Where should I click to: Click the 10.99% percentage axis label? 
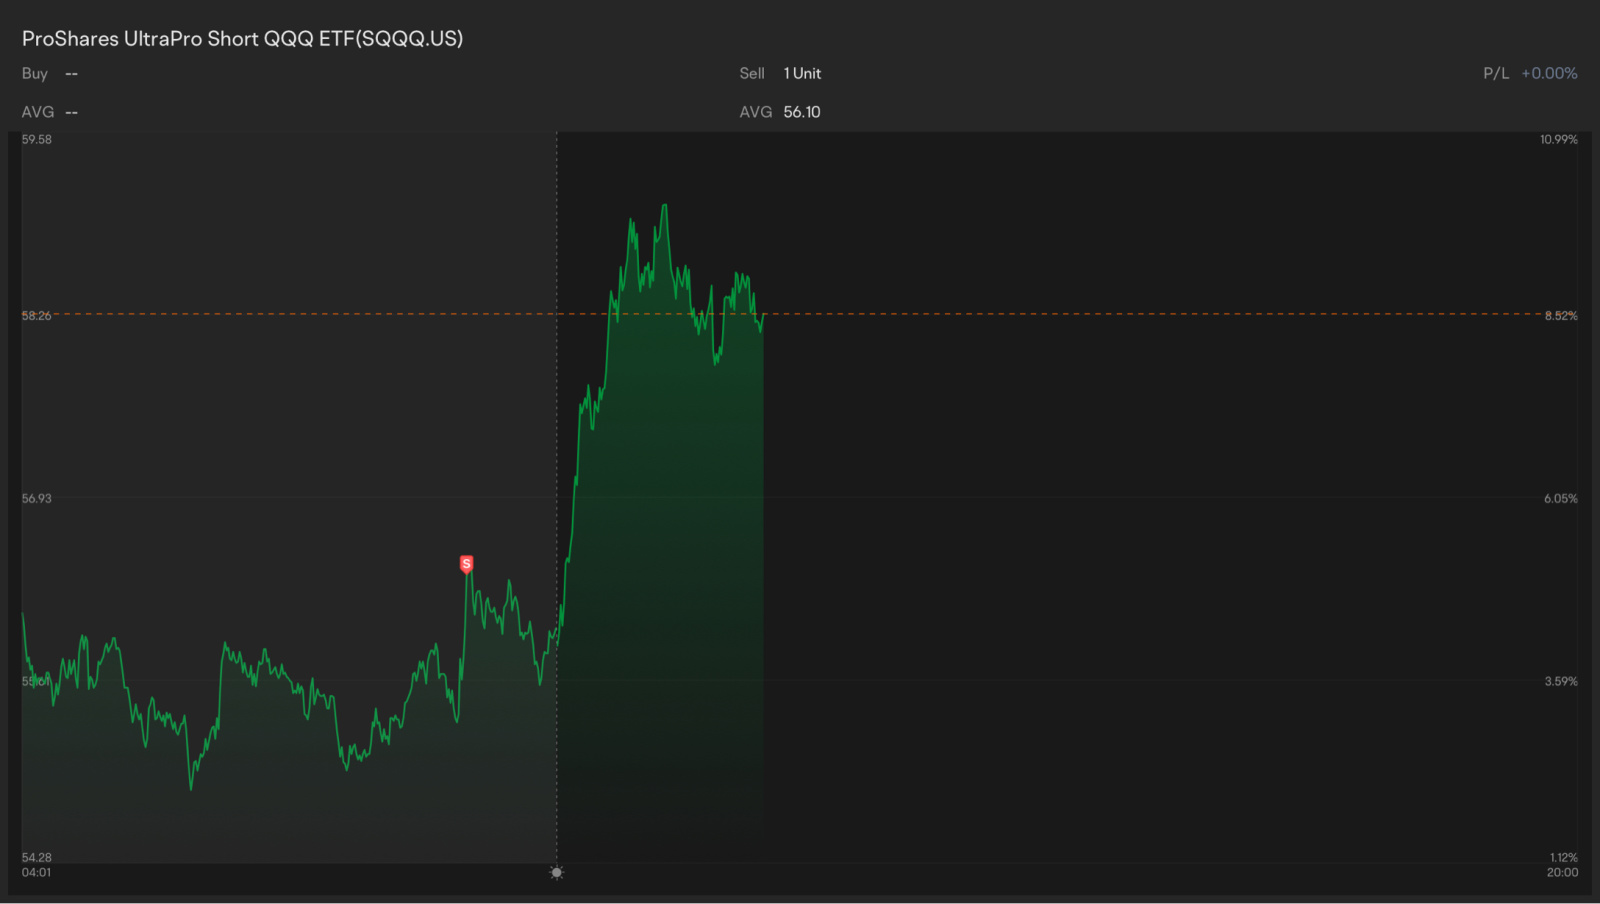[x=1559, y=139]
